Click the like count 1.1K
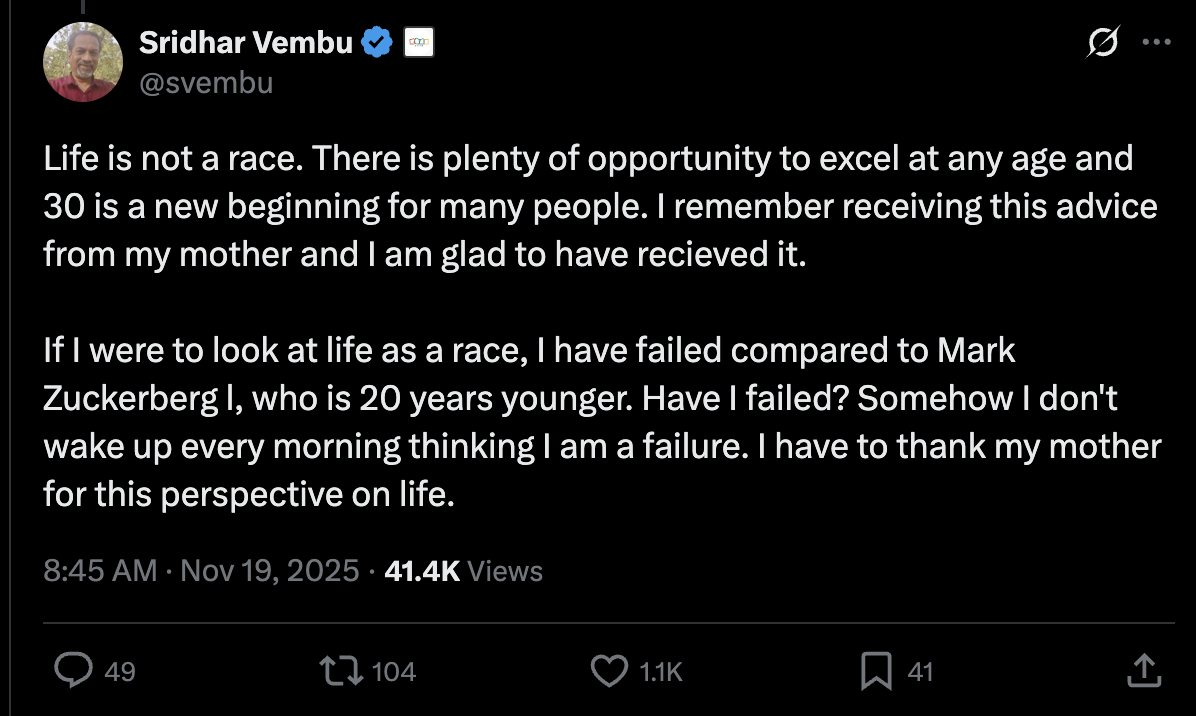1196x716 pixels. [660, 672]
